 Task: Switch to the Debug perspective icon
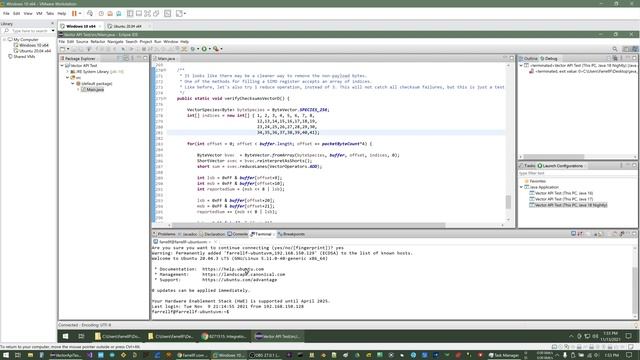[x=635, y=49]
